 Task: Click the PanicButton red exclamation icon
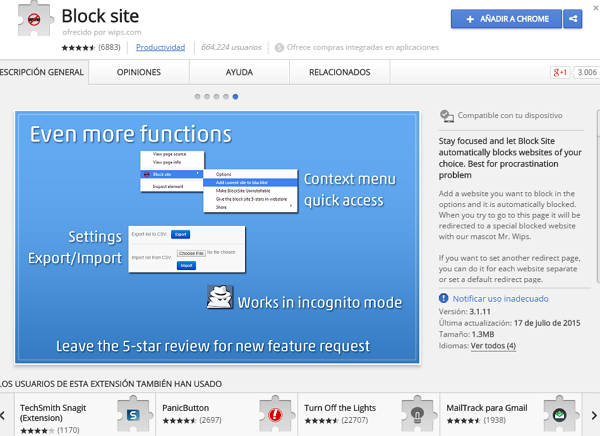click(271, 412)
